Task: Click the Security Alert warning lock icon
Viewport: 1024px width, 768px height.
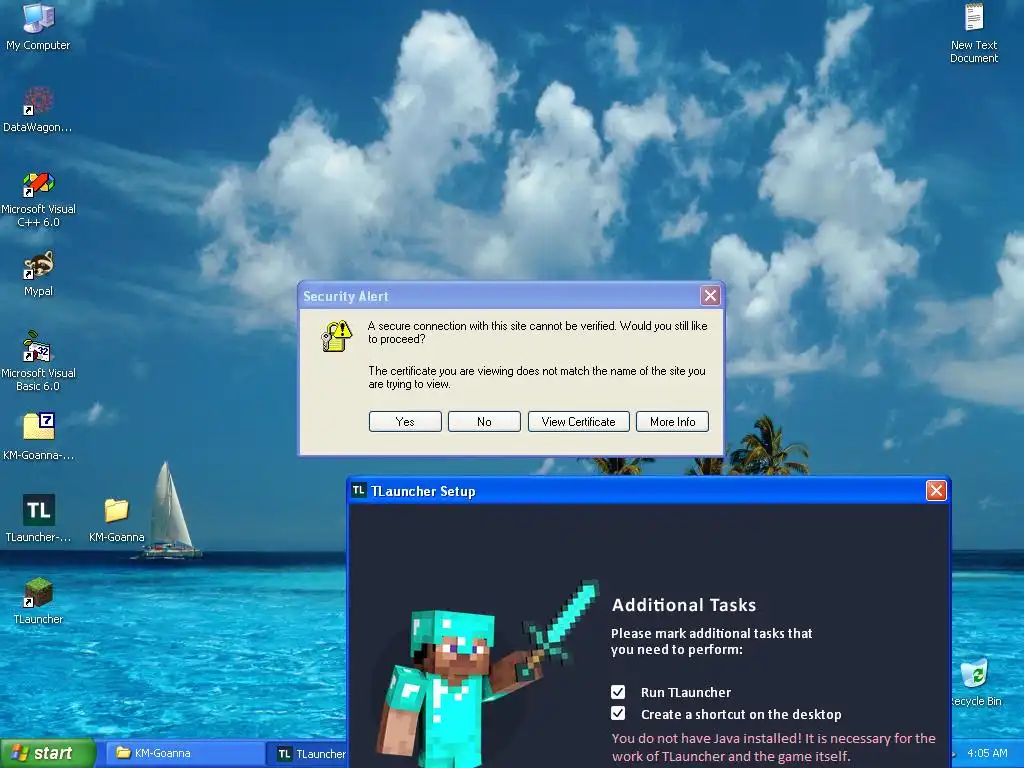Action: [337, 336]
